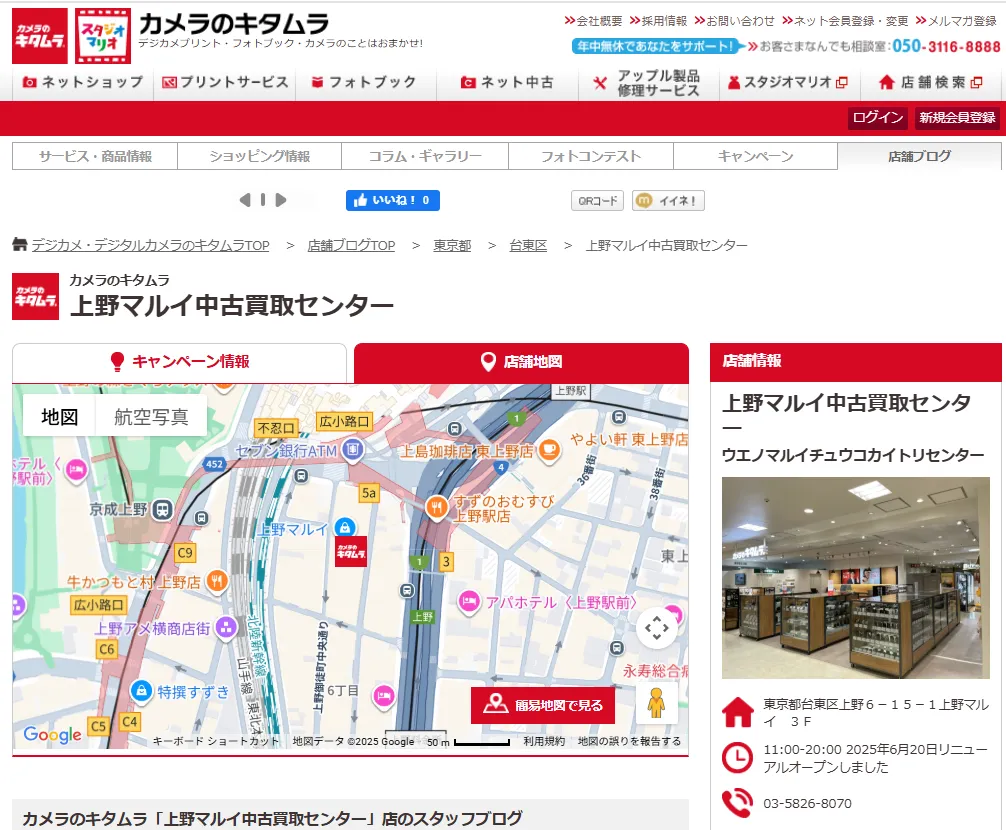Viewport: 1006px width, 830px height.
Task: Go to 東京都 breadcrumb link
Action: 452,245
